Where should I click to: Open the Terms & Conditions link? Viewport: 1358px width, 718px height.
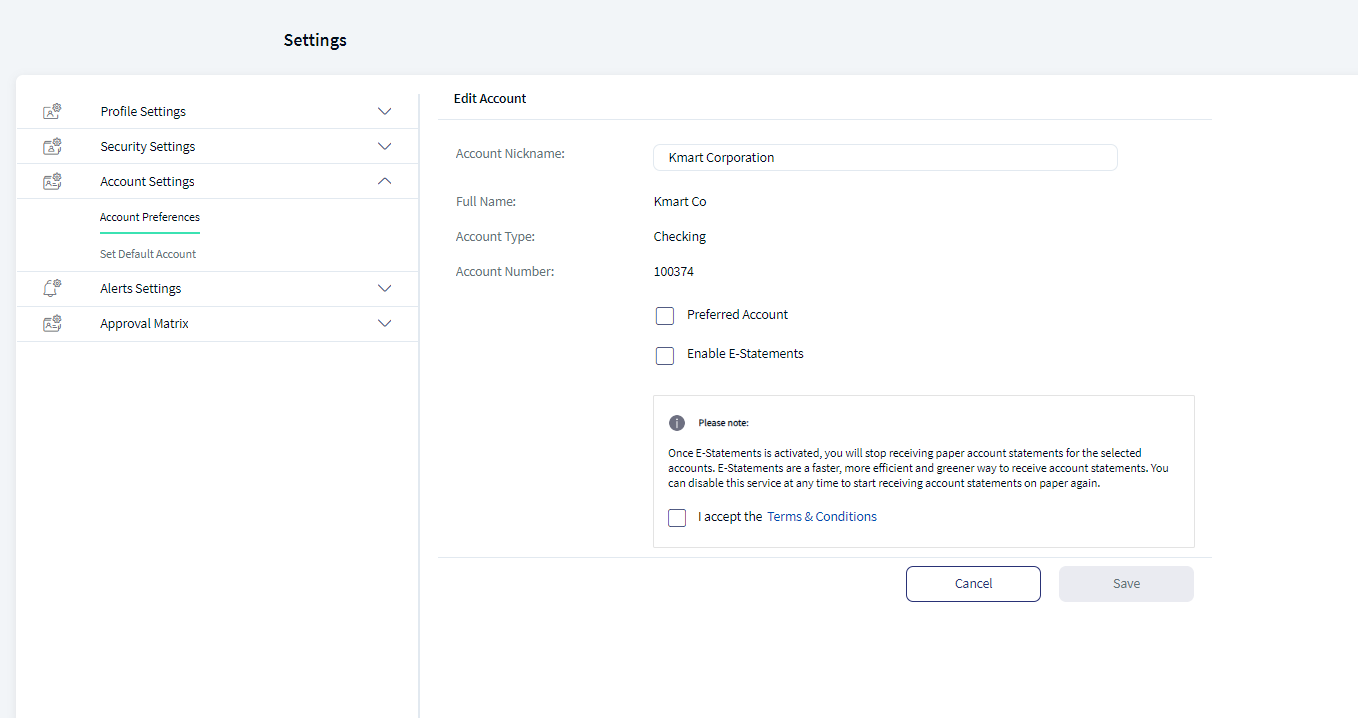(x=822, y=517)
